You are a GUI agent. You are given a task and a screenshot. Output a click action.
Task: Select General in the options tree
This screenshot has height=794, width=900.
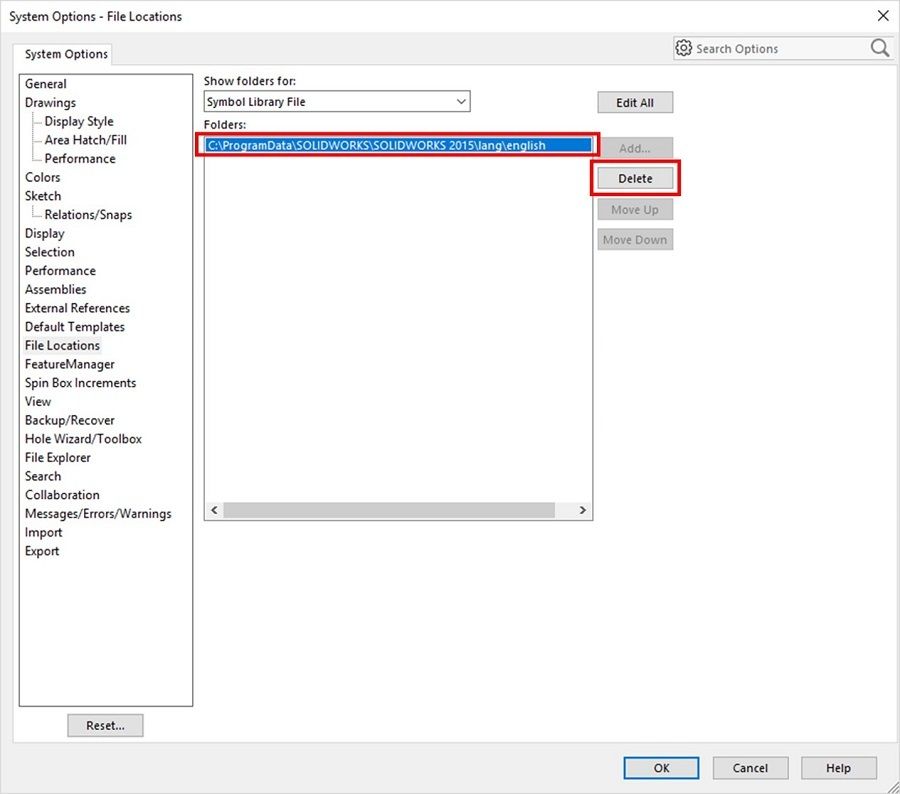pos(46,84)
